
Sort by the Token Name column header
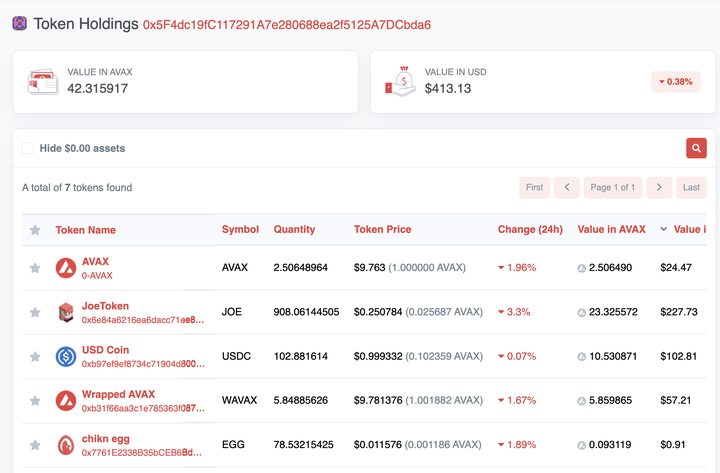coord(85,230)
